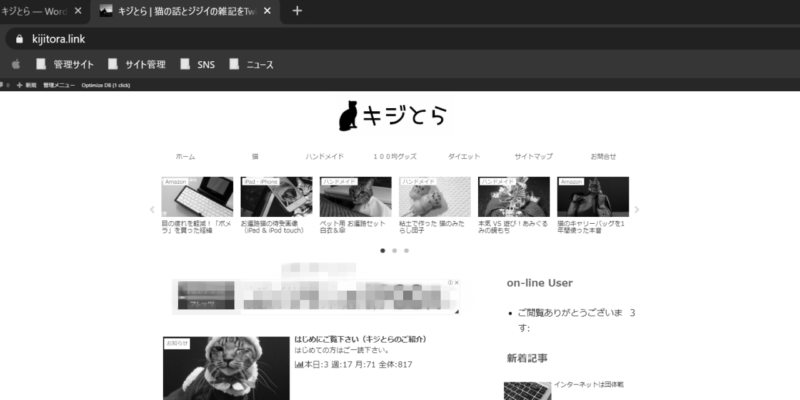Click the black cat logo icon
The height and width of the screenshot is (400, 800).
(x=348, y=116)
